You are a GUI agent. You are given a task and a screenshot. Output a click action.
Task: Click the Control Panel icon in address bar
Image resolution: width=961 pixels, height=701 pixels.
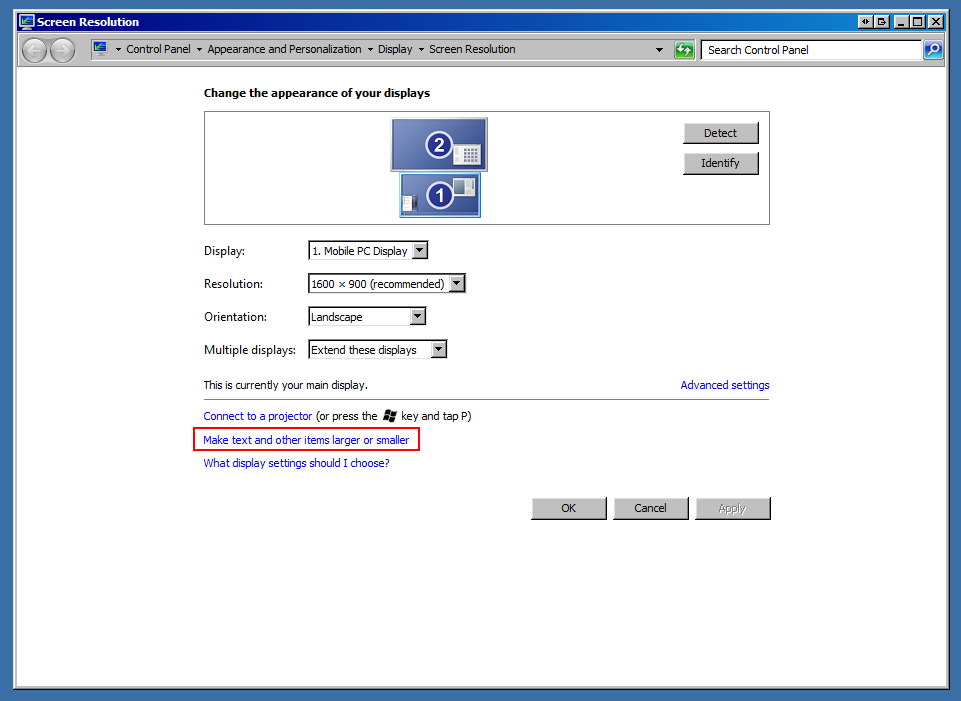click(101, 49)
